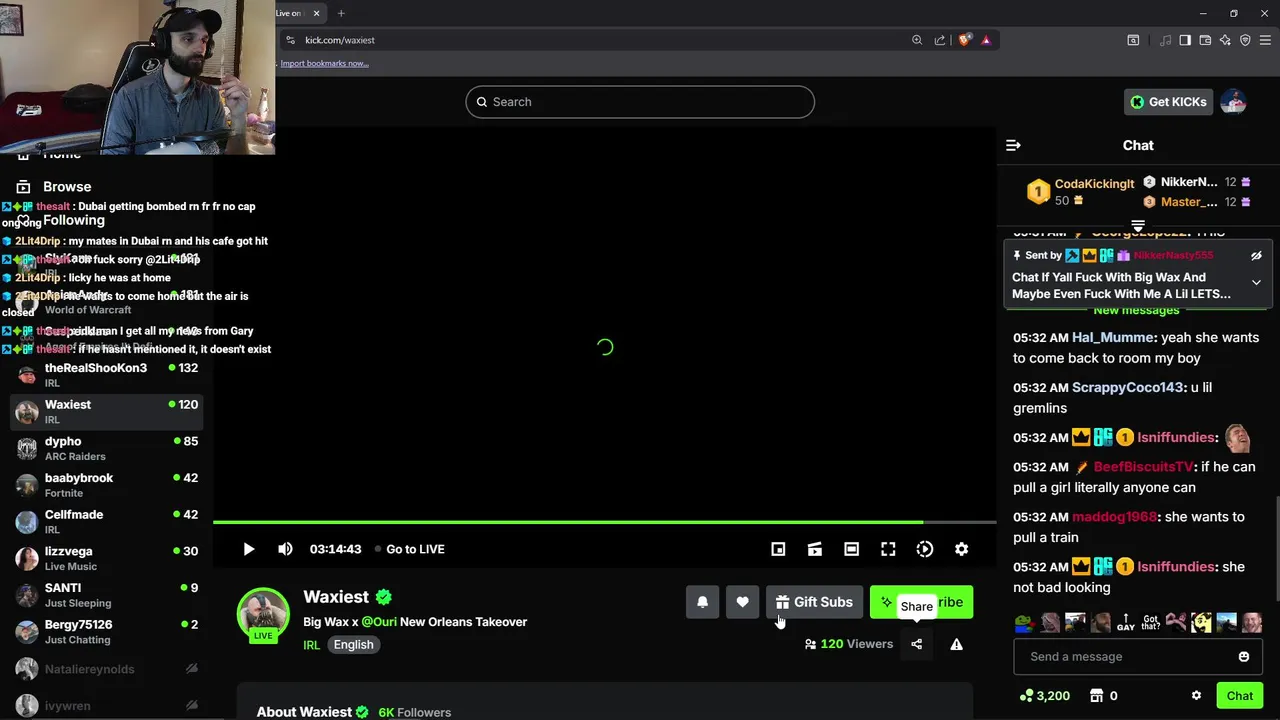The width and height of the screenshot is (1280, 720).
Task: Open new browser tab plus button
Action: (x=341, y=13)
